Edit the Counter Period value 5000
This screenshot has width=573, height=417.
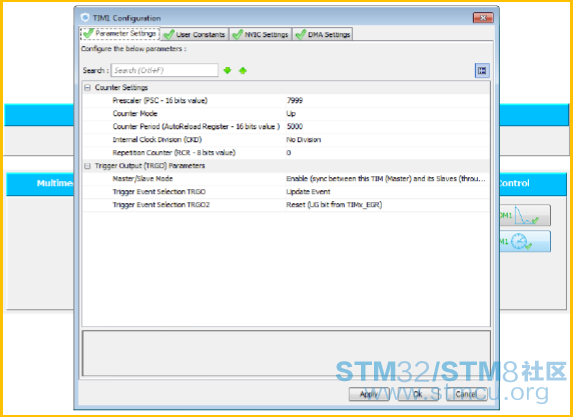tap(387, 126)
